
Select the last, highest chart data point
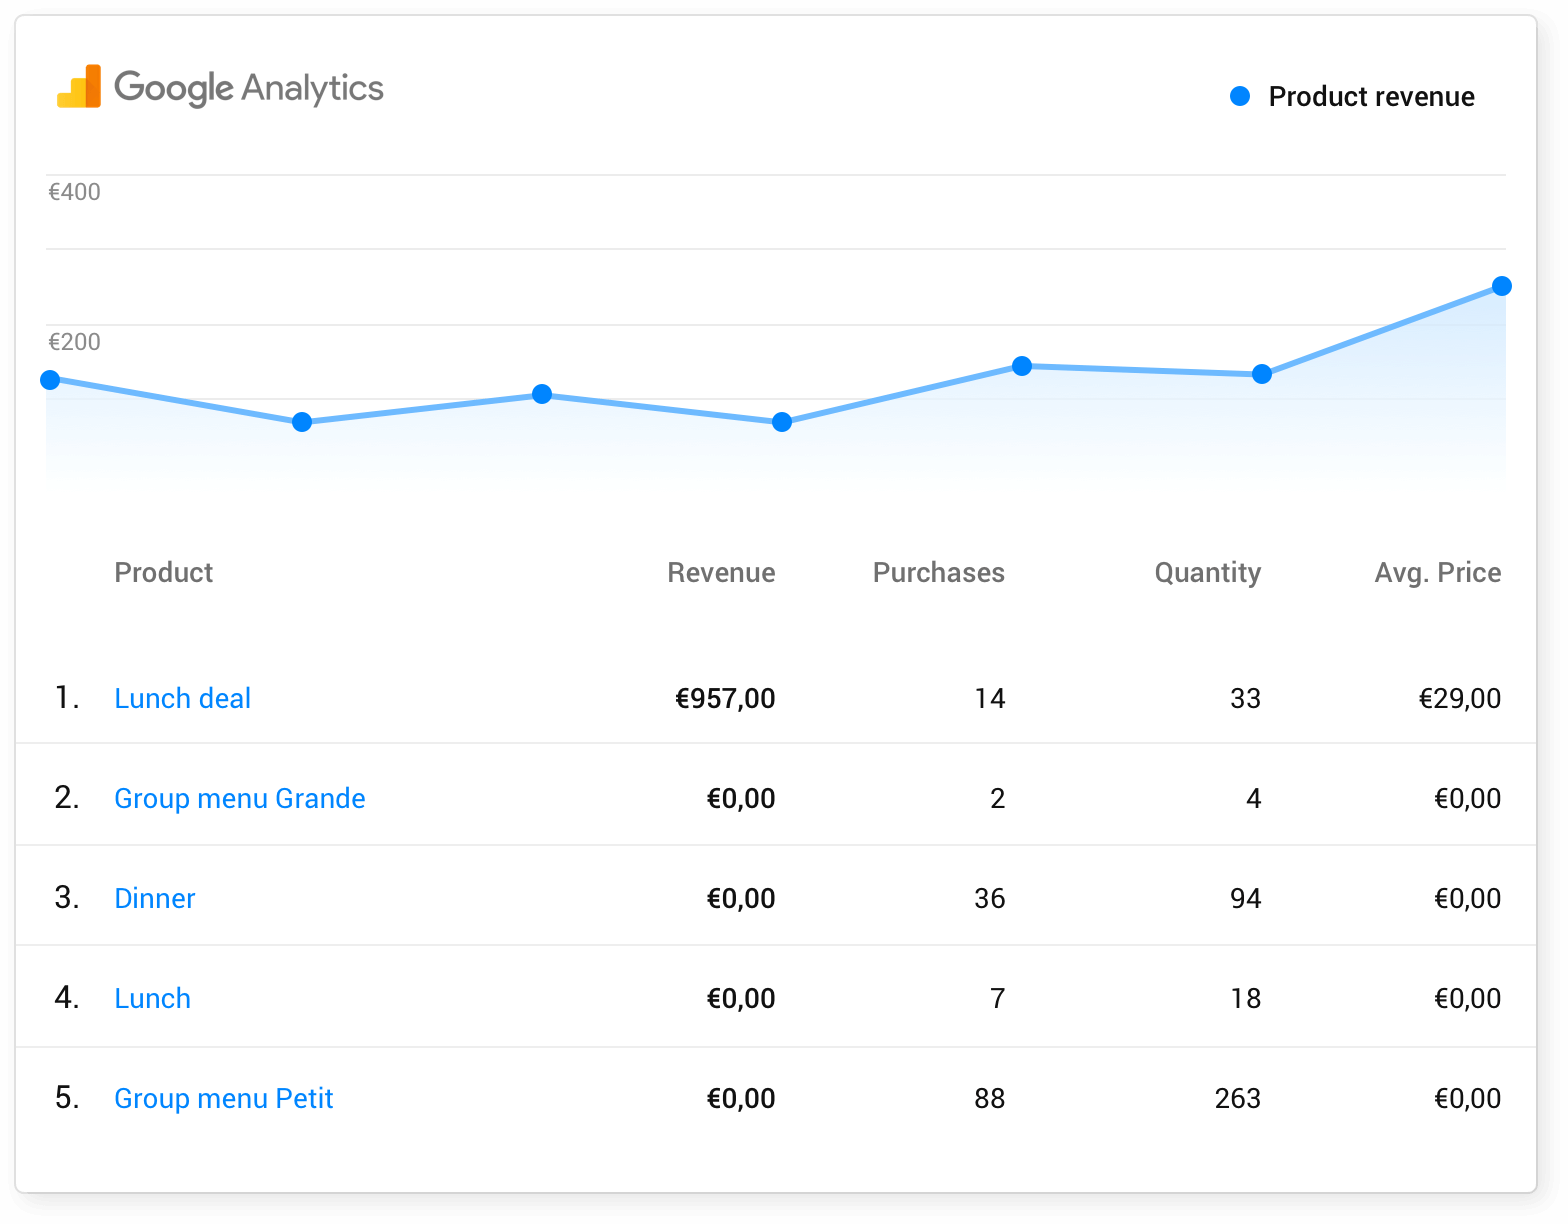(x=1502, y=286)
